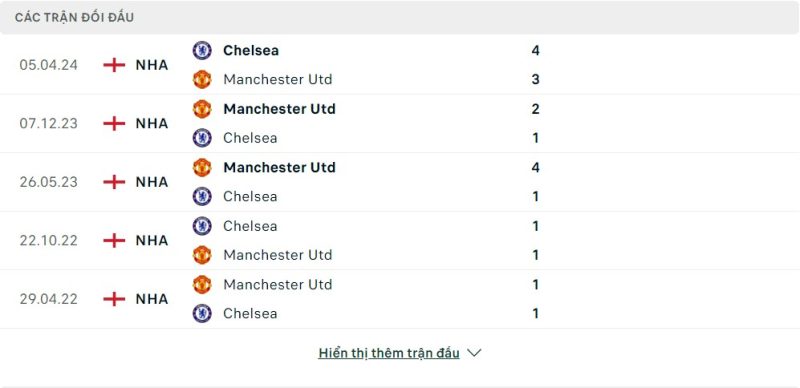
Task: Click score 4 for Chelsea on 05.04.24
Action: point(535,51)
